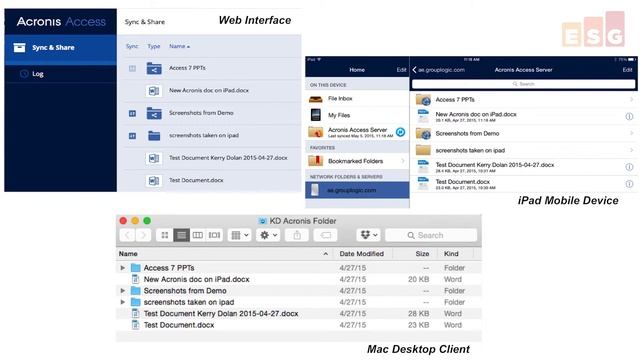The height and width of the screenshot is (360, 640).
Task: Click shared folder icon of Screenshots from Demo in web list
Action: [x=154, y=113]
